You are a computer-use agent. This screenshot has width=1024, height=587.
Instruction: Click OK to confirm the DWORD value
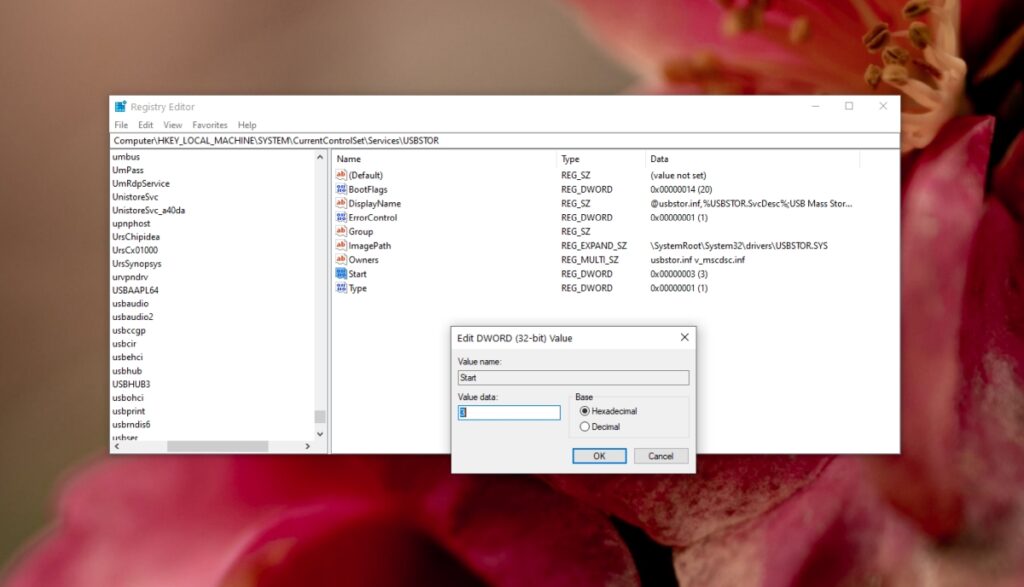pos(597,455)
